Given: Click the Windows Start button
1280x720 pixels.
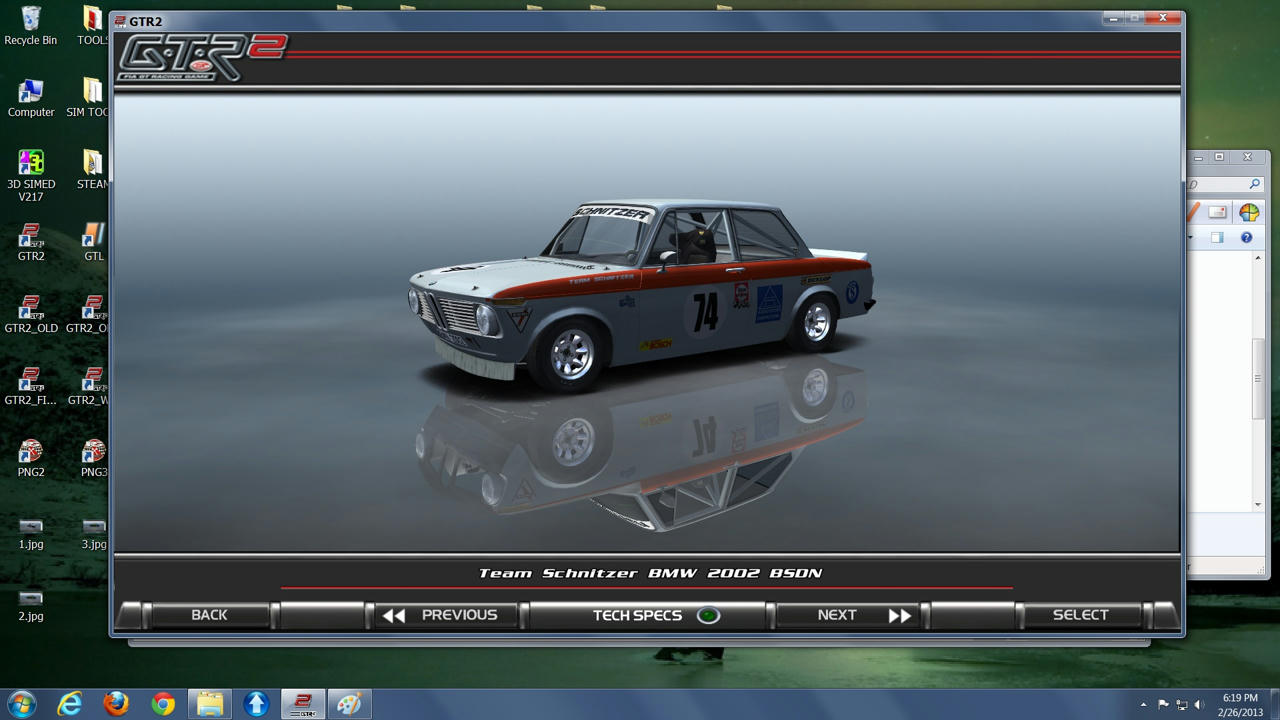Looking at the screenshot, I should pos(21,704).
